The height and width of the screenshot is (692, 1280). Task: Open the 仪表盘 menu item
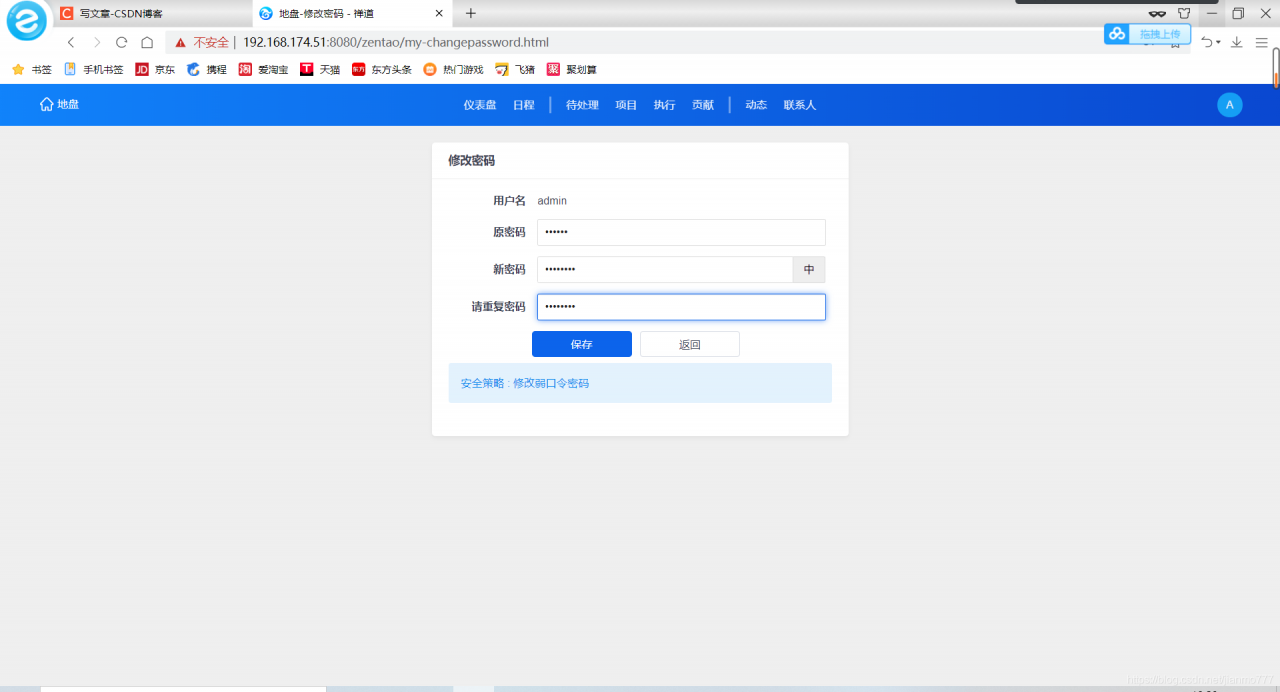(480, 105)
